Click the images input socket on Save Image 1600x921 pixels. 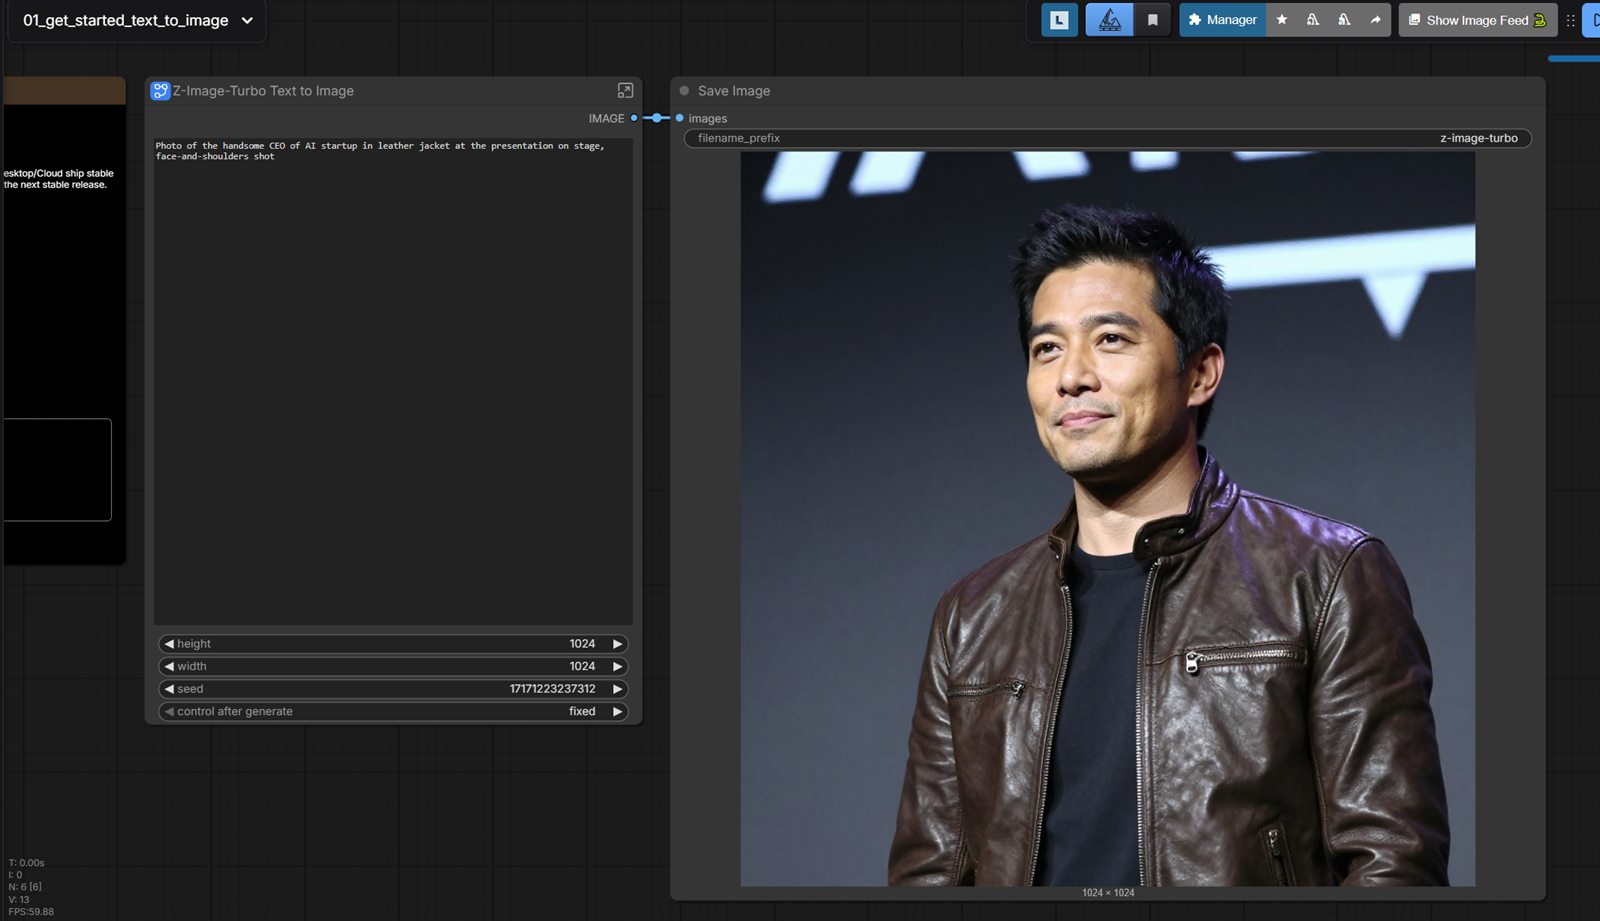tap(680, 118)
